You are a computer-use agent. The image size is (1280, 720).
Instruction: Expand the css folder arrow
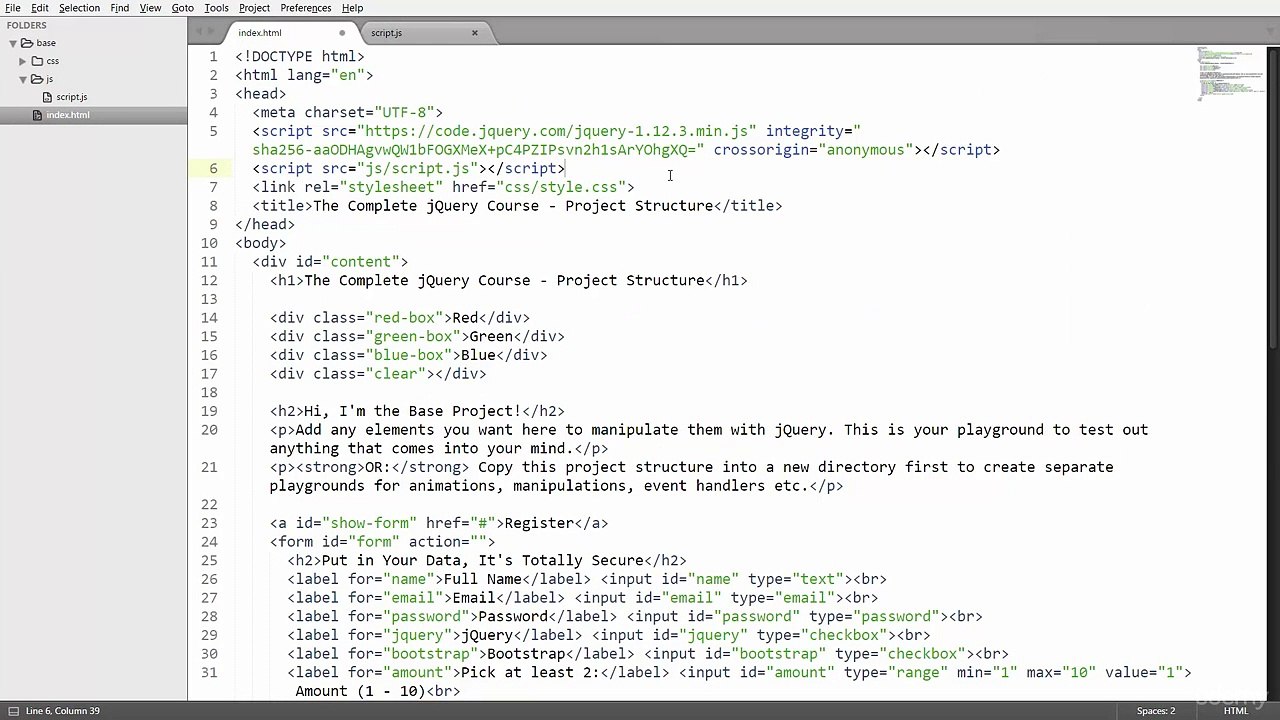22,61
